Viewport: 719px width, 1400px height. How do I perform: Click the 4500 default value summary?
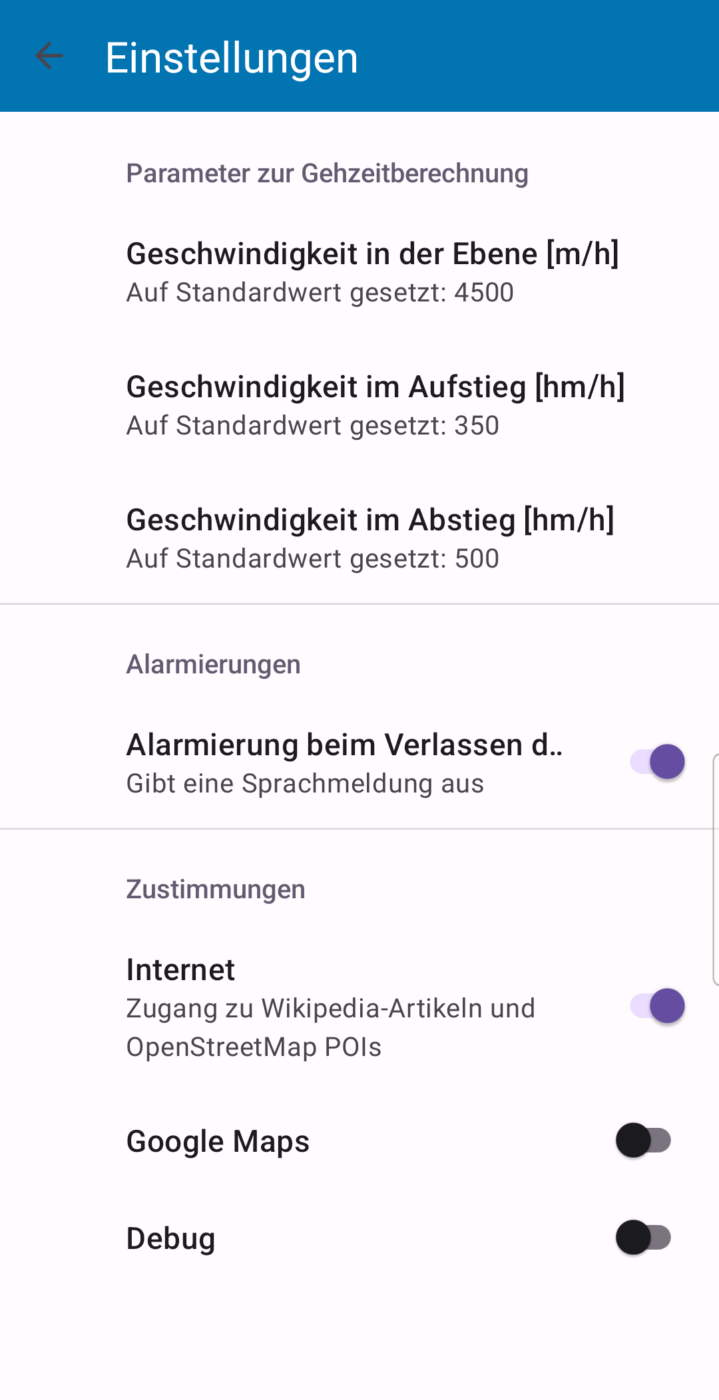319,293
